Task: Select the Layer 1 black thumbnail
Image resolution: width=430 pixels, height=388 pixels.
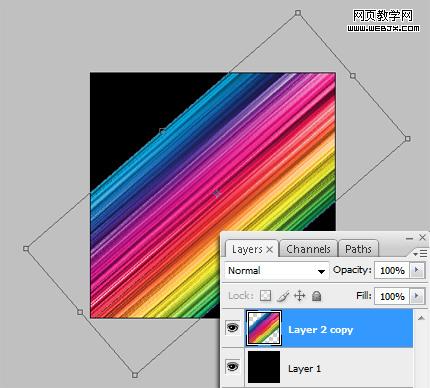Action: coord(264,367)
